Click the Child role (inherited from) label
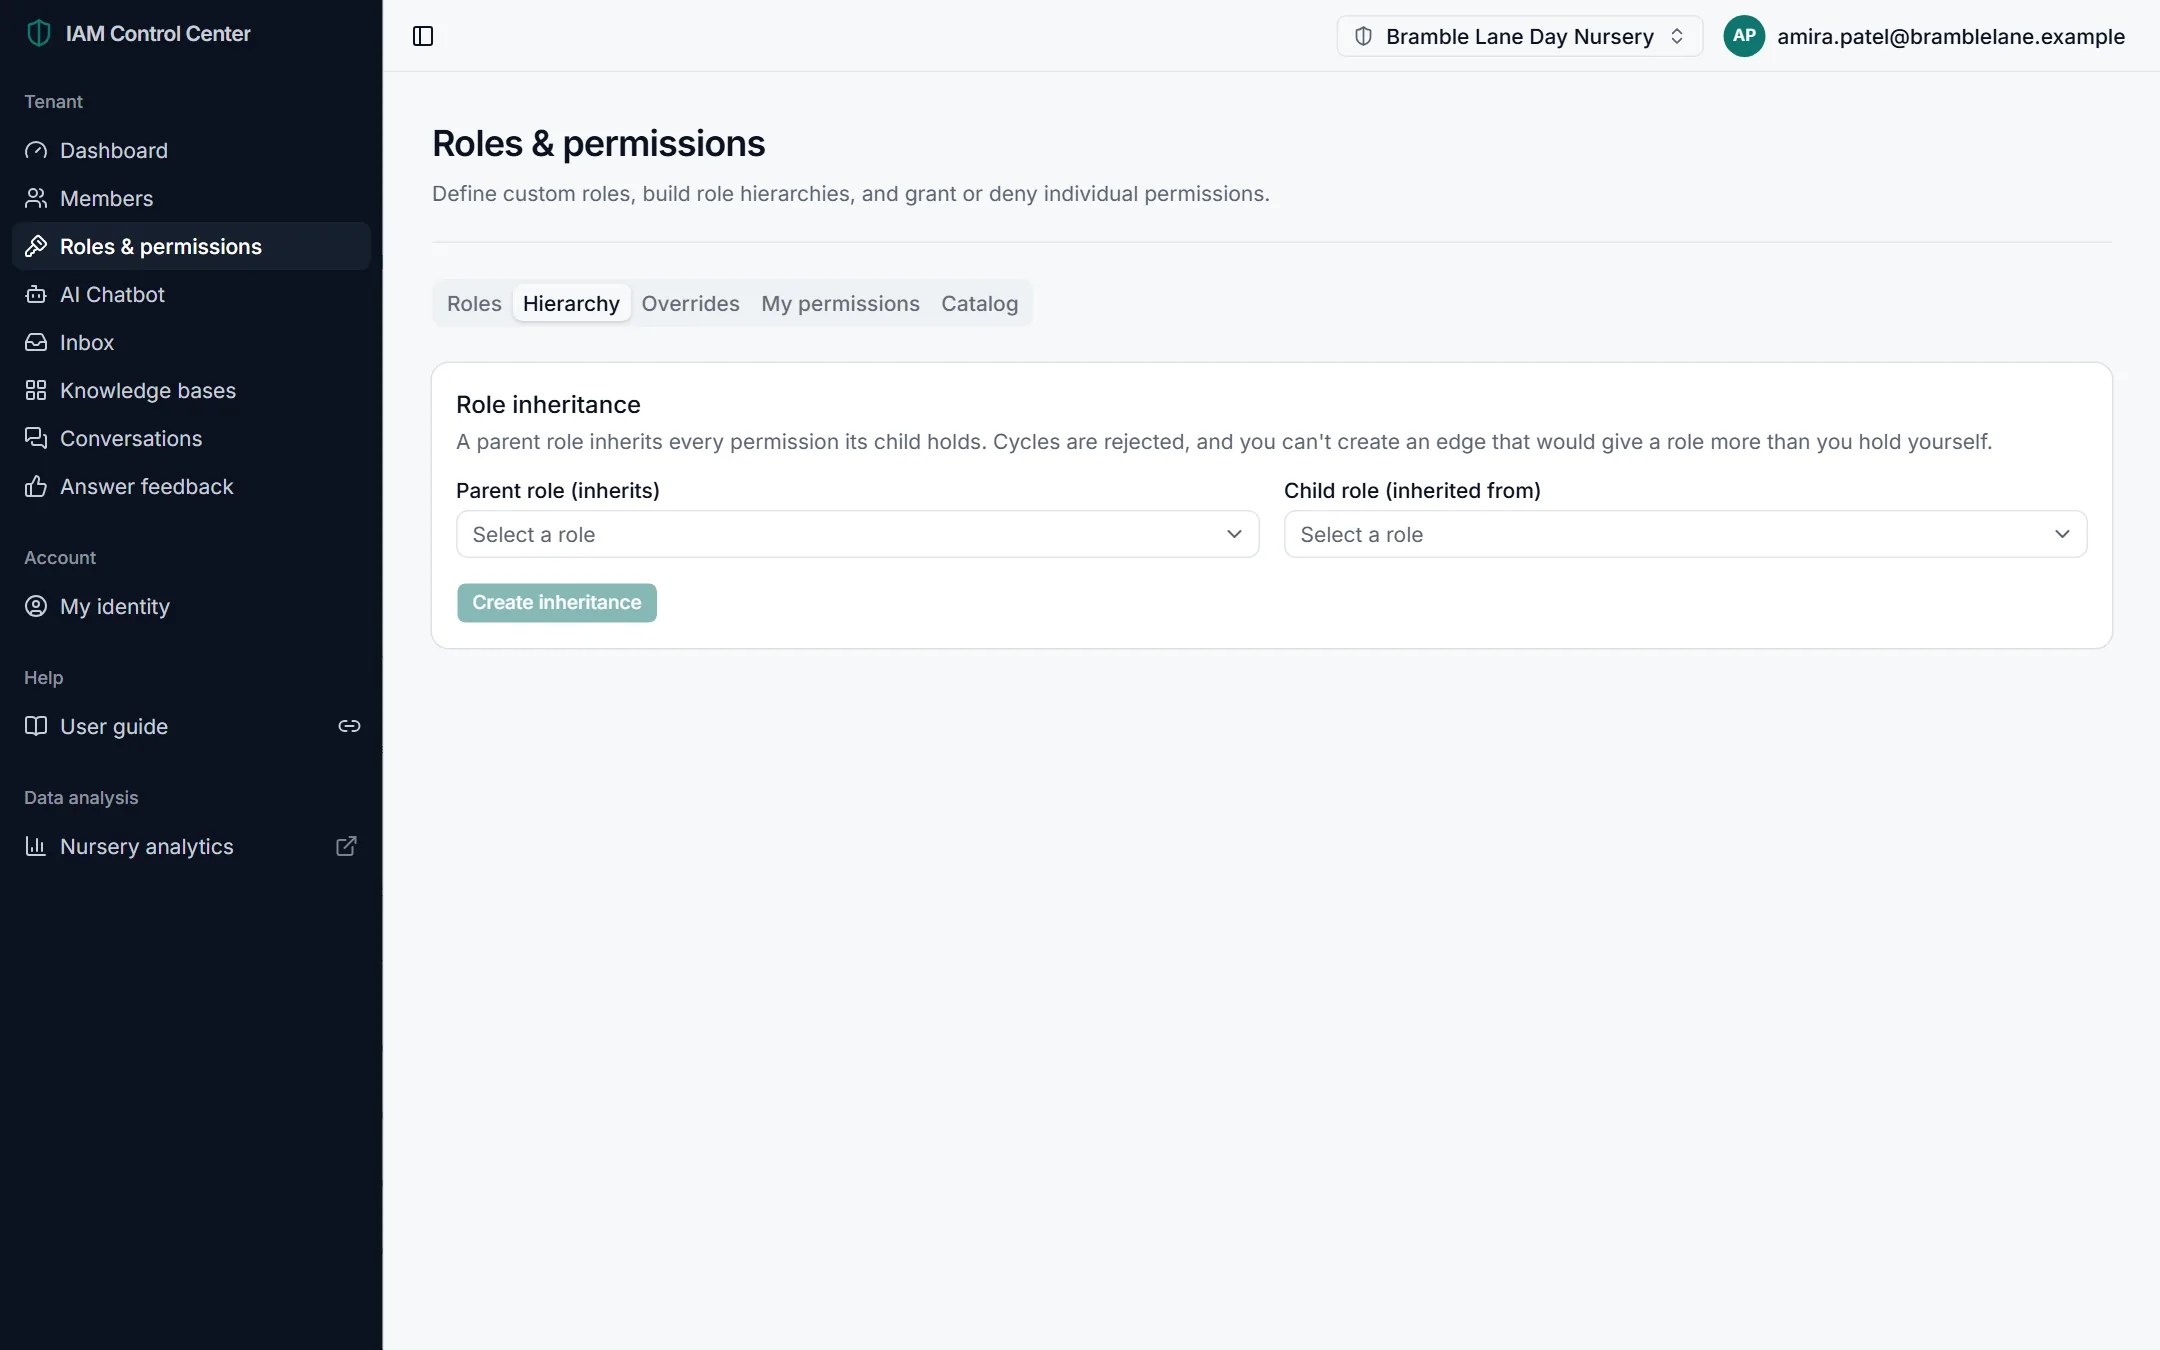The height and width of the screenshot is (1350, 2160). [1412, 490]
